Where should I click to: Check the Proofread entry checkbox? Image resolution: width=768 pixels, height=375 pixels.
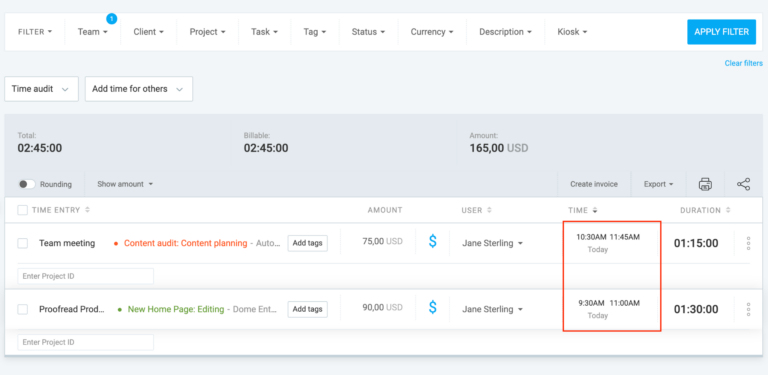point(23,309)
